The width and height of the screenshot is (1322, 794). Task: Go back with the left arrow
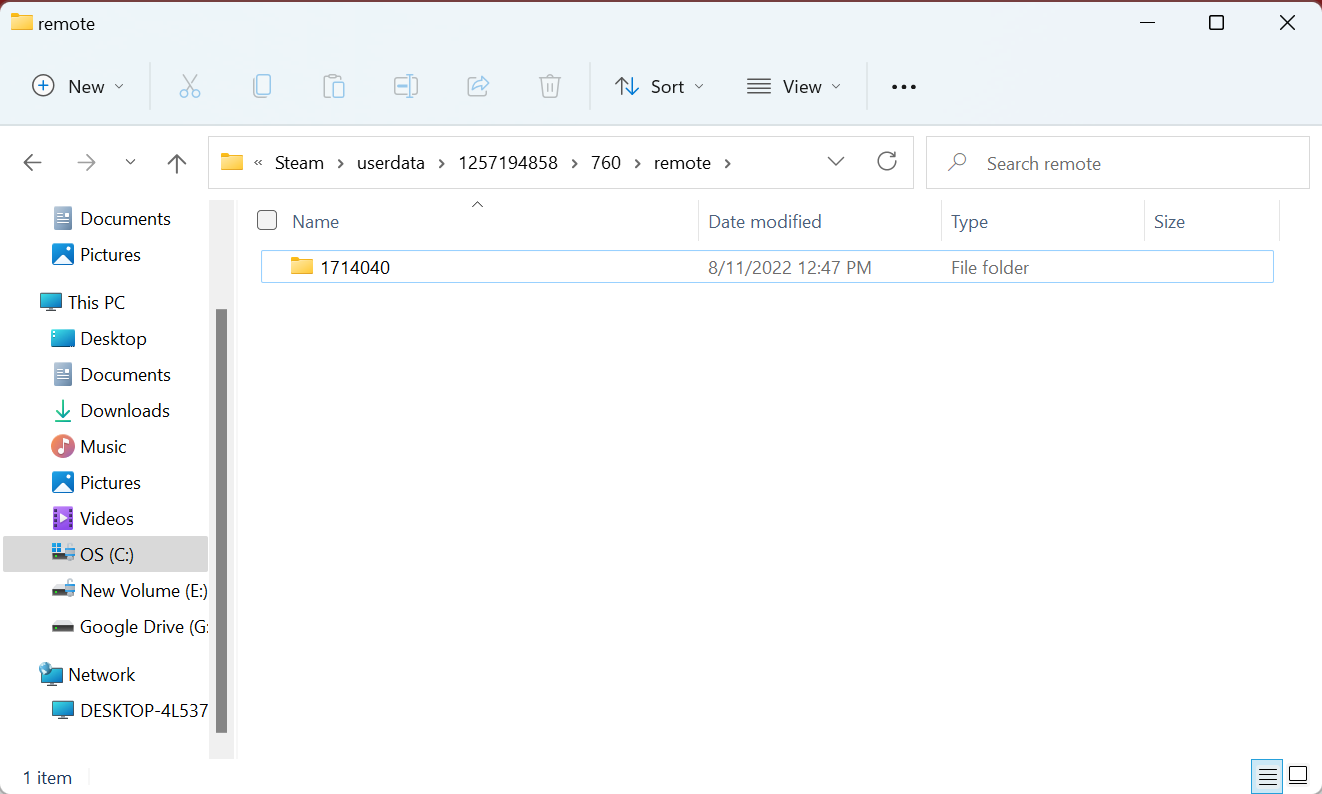32,163
